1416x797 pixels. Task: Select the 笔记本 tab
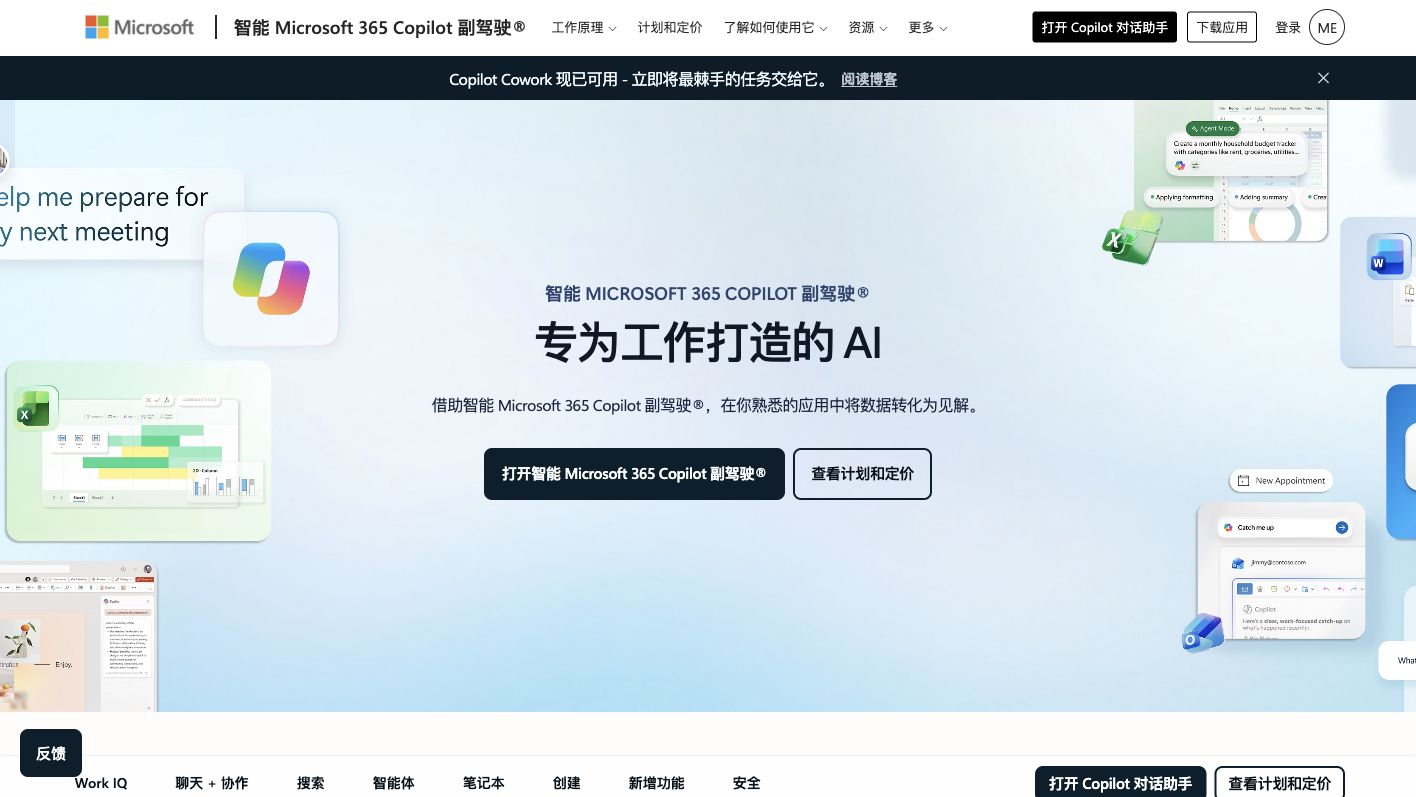[484, 783]
